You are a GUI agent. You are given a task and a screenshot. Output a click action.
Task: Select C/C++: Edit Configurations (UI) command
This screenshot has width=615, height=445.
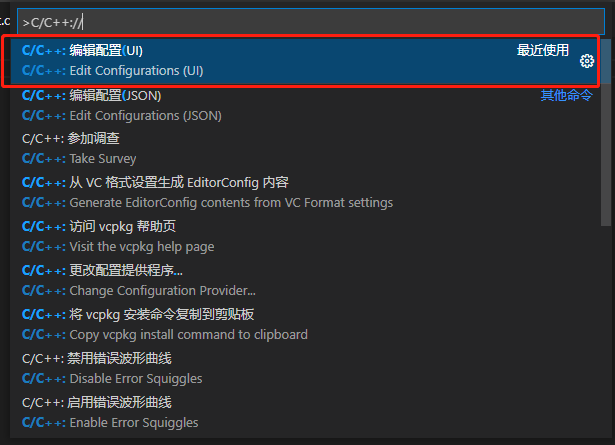(x=305, y=61)
